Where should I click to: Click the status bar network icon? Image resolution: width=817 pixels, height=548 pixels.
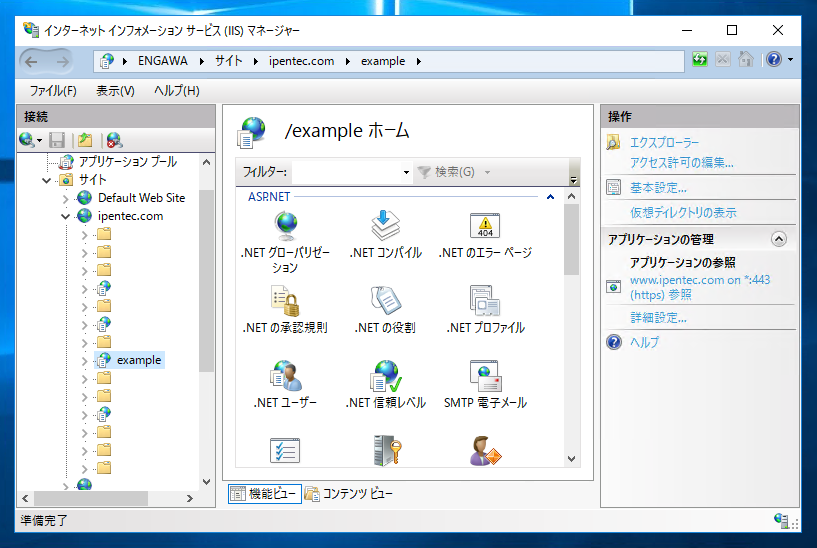(782, 520)
